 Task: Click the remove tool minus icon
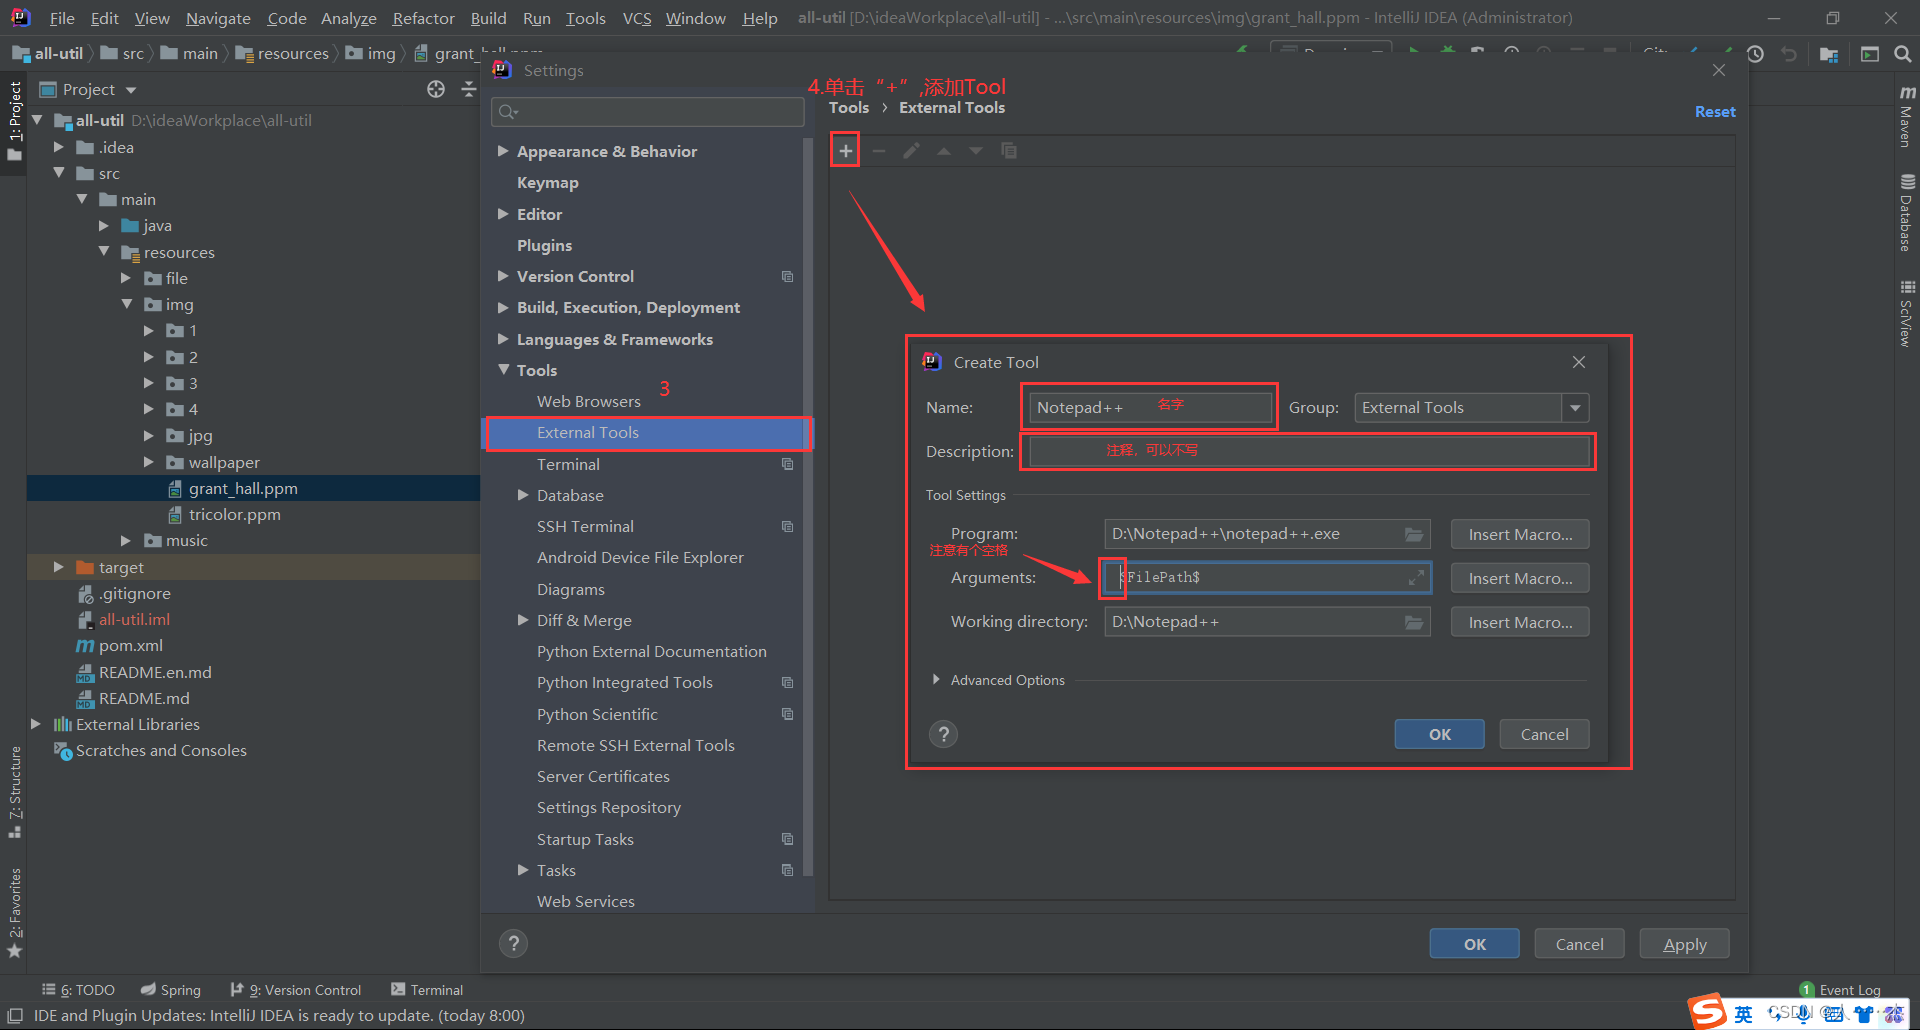click(x=879, y=151)
